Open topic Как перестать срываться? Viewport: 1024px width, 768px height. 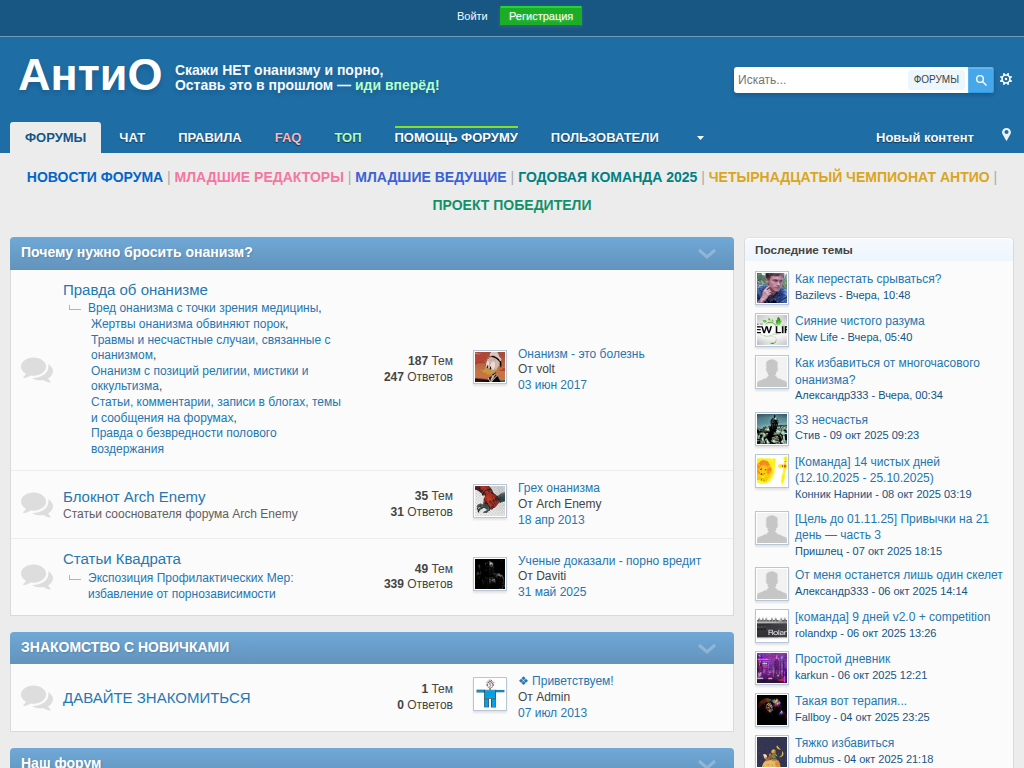pyautogui.click(x=867, y=279)
